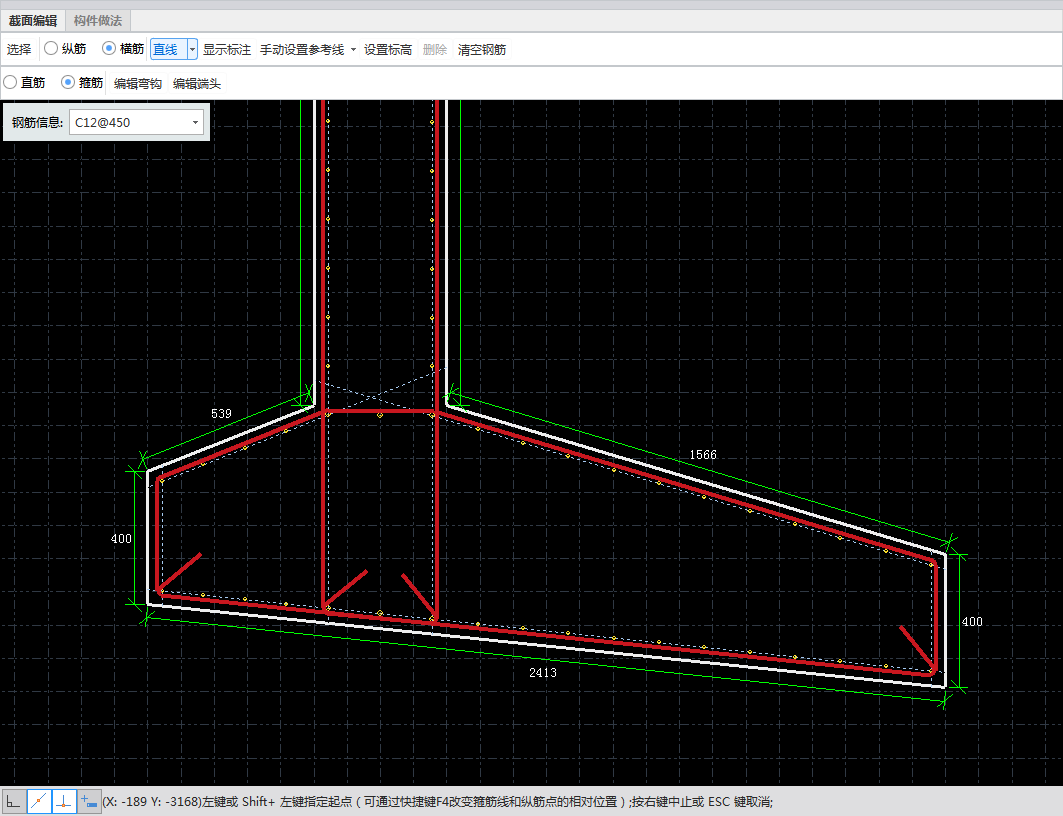Click the 设置标高 button
Image resolution: width=1063 pixels, height=816 pixels.
388,49
